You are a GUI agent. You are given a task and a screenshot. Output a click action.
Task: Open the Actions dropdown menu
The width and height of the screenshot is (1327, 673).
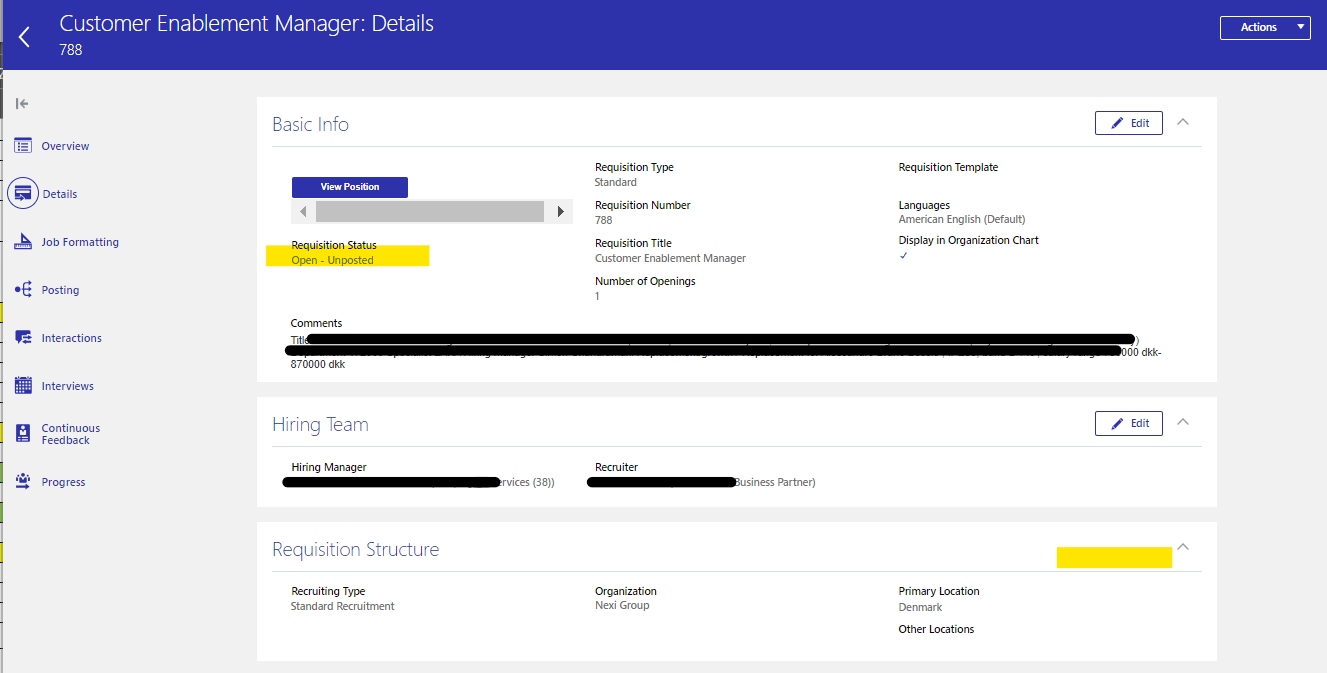pyautogui.click(x=1265, y=27)
